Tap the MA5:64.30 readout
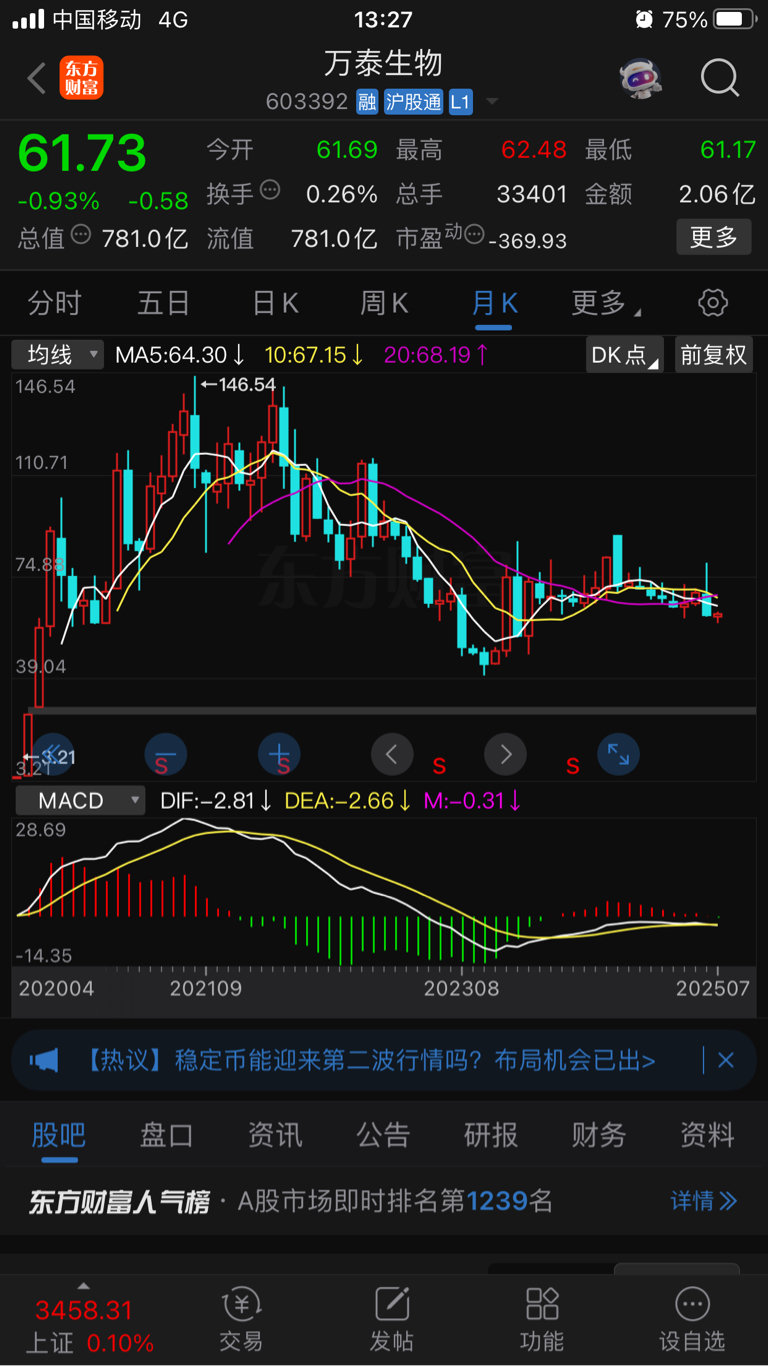 click(x=180, y=354)
